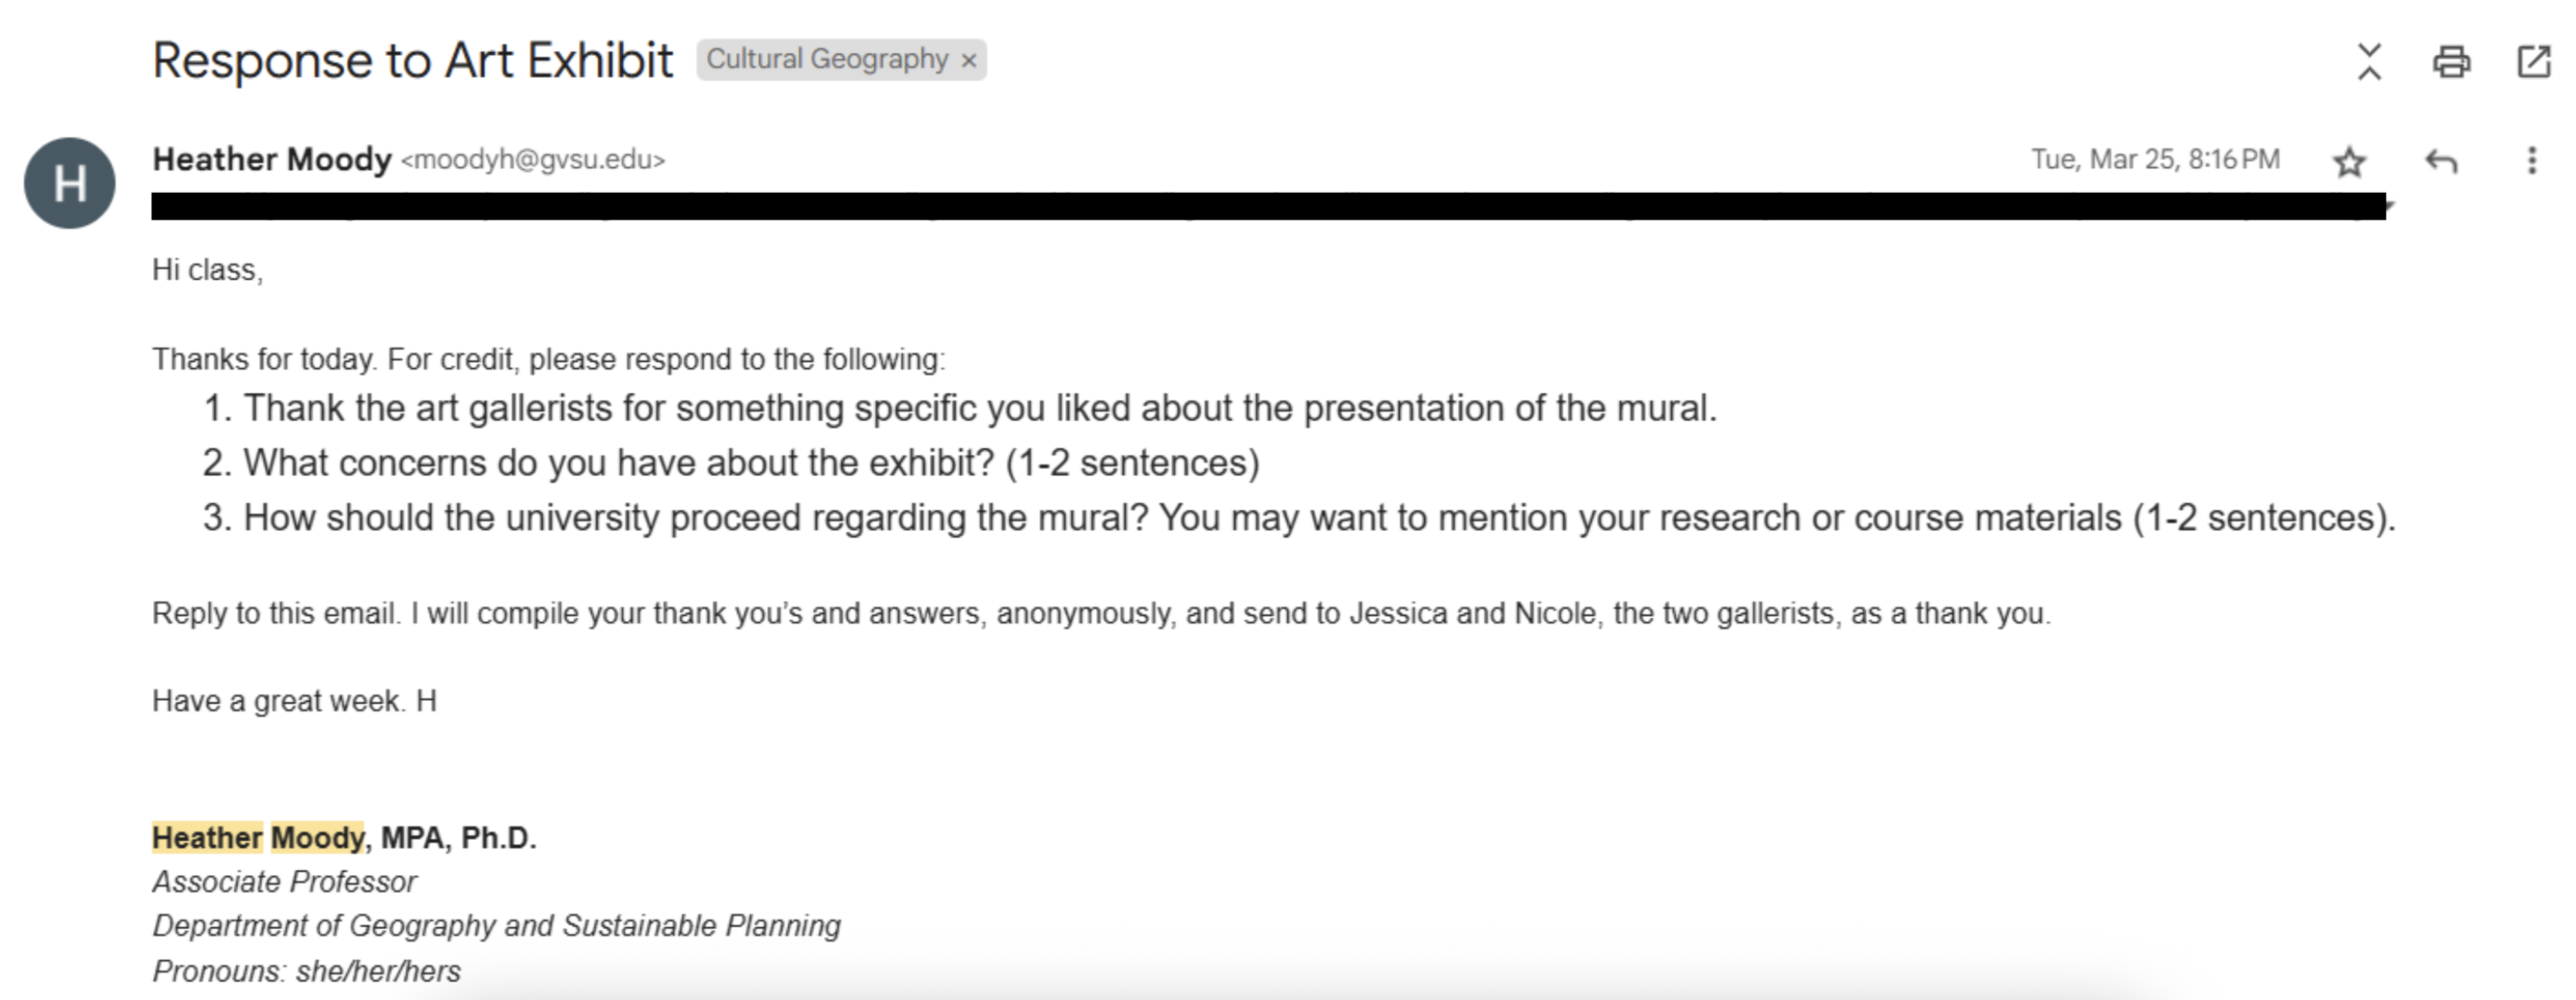The width and height of the screenshot is (2576, 1000).
Task: Click the moodyh@gvsu.edu email address
Action: [x=533, y=160]
